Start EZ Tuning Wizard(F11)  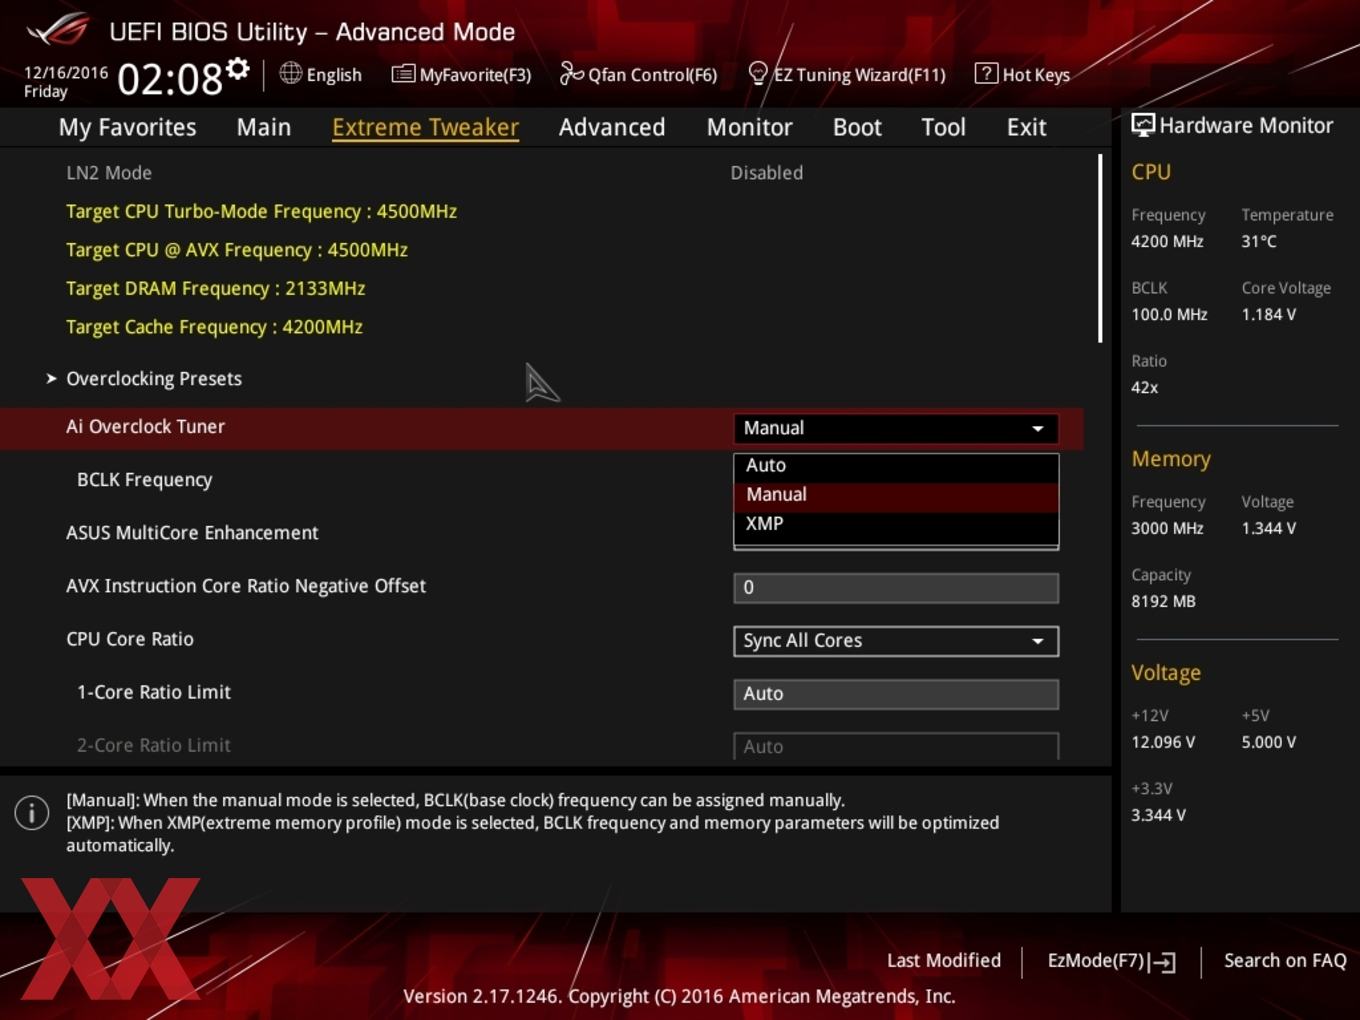847,74
